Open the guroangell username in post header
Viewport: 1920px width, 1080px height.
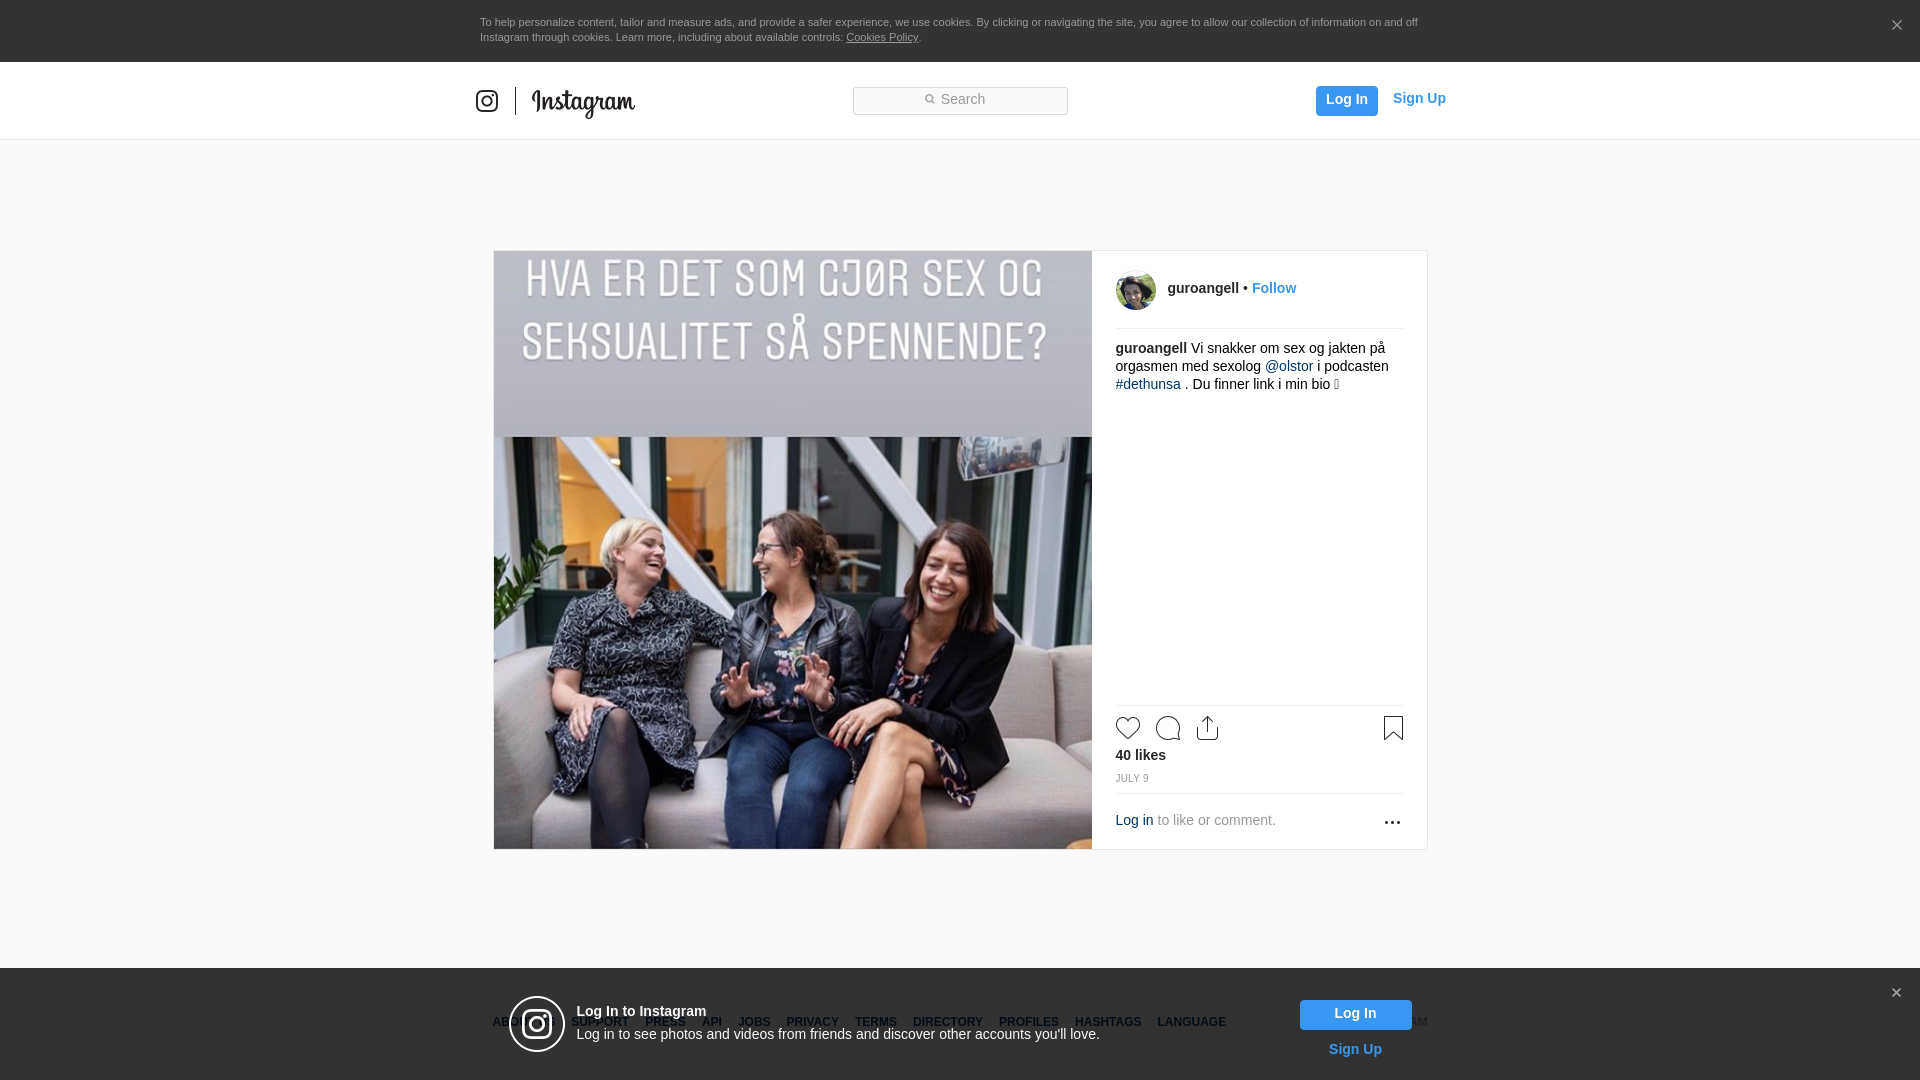1203,288
